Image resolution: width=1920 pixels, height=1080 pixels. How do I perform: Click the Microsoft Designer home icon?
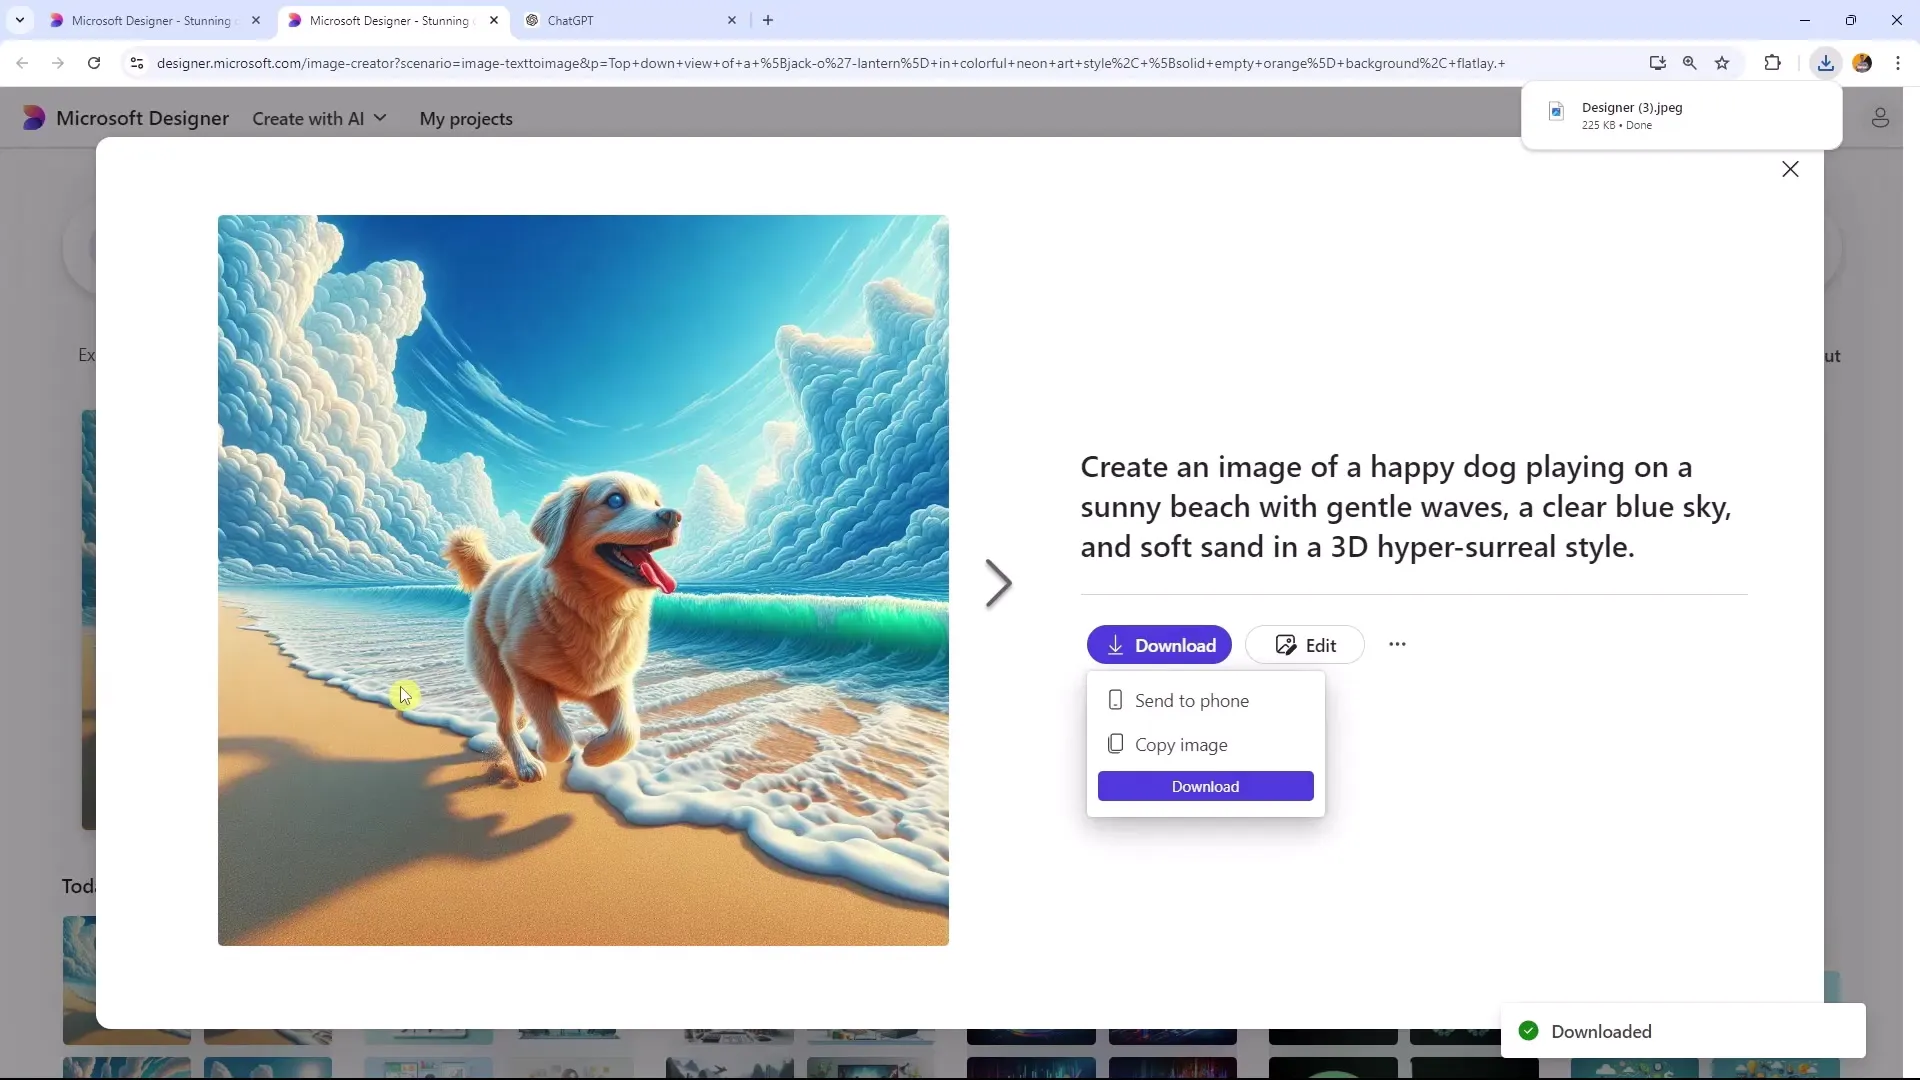[x=33, y=117]
